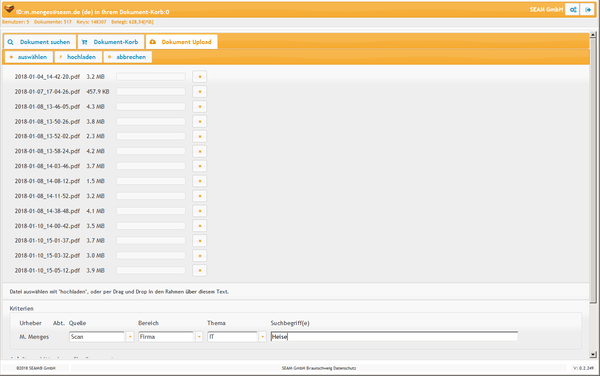Start upload with hochladen button
The image size is (600, 376).
pos(78,57)
